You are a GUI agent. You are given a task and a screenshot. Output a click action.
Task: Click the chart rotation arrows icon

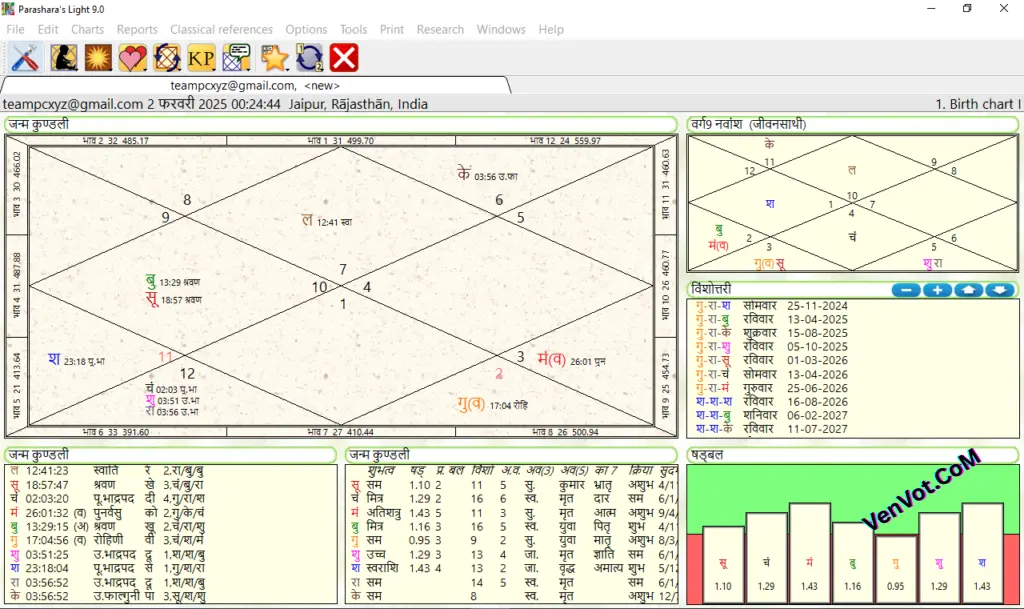coord(167,58)
